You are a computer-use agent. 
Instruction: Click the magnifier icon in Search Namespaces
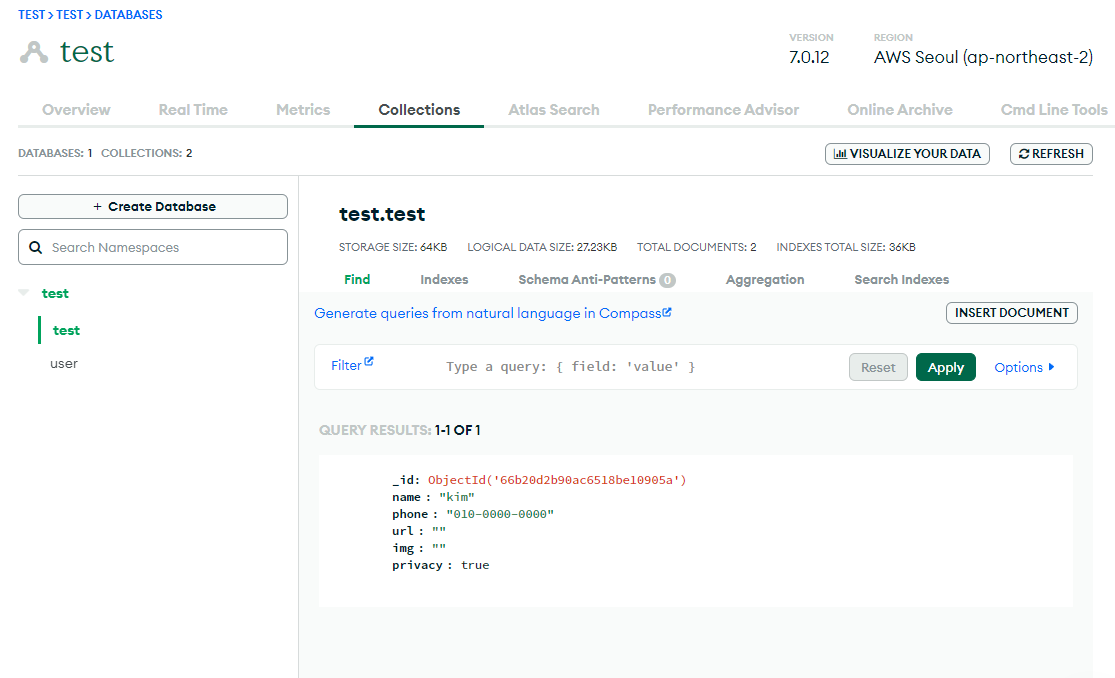pyautogui.click(x=36, y=248)
